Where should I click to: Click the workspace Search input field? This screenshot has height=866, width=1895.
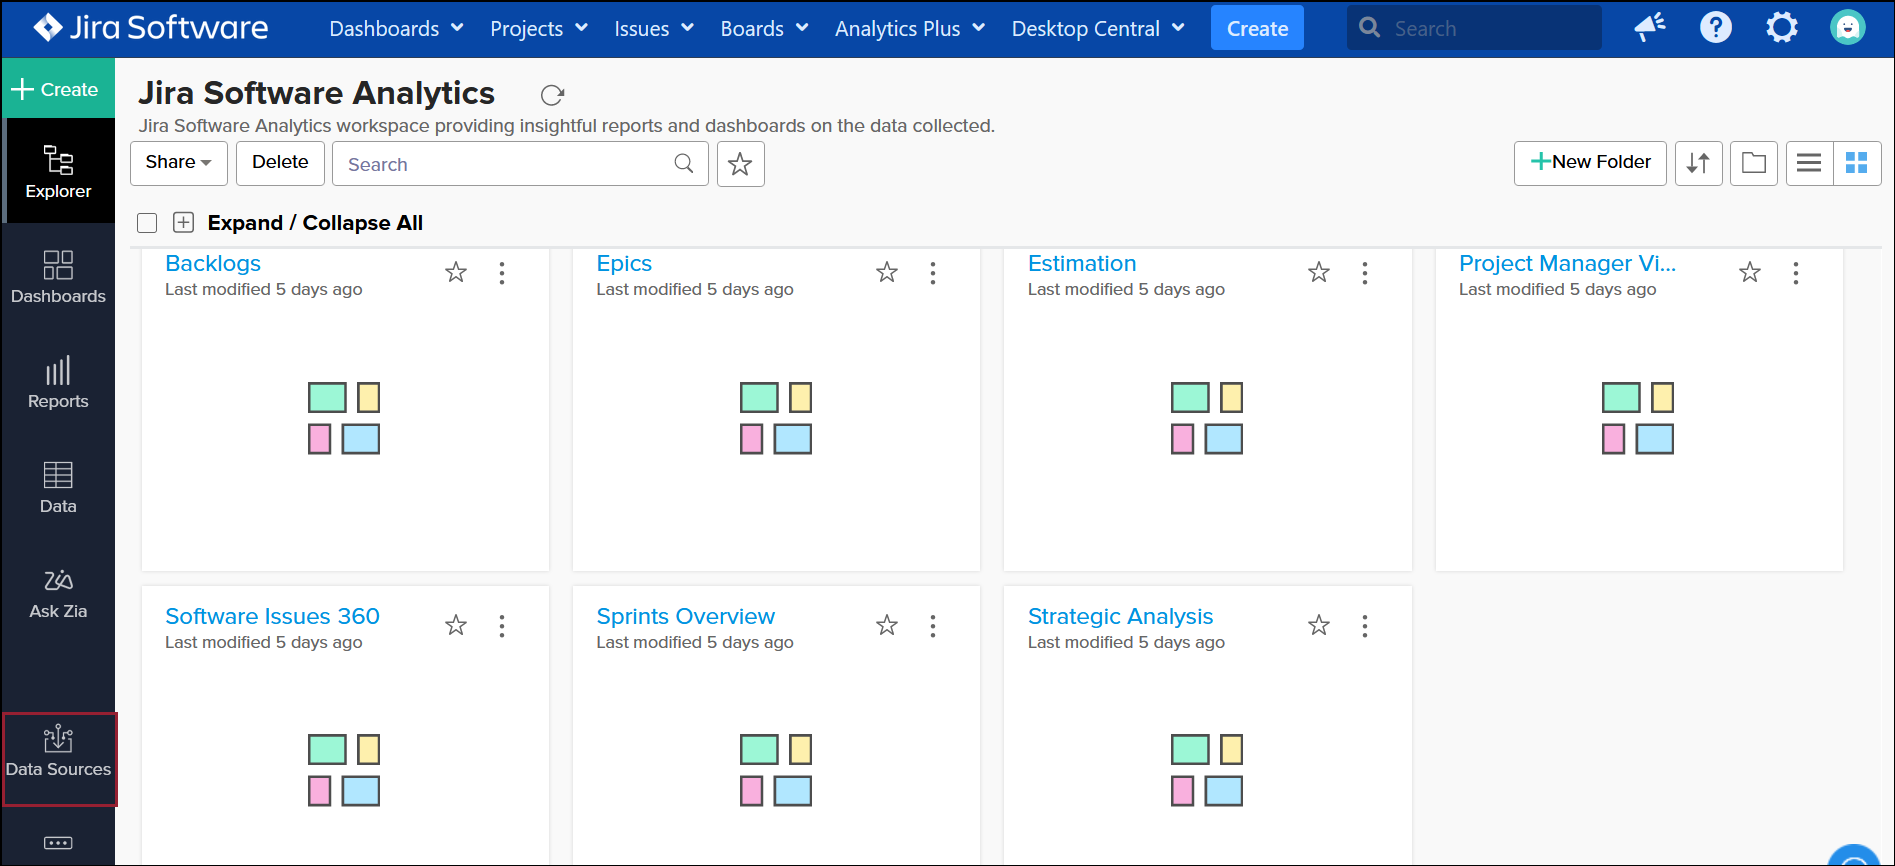pos(505,164)
